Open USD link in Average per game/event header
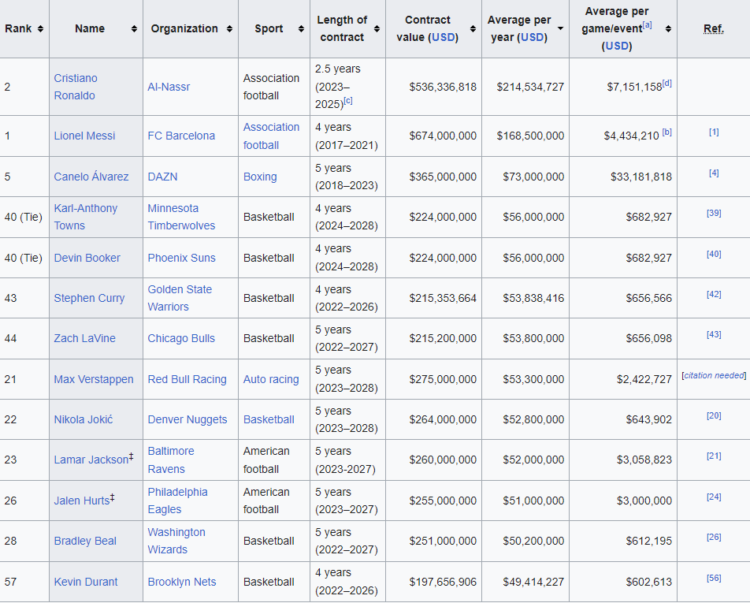Image resolution: width=750 pixels, height=603 pixels. tap(617, 46)
